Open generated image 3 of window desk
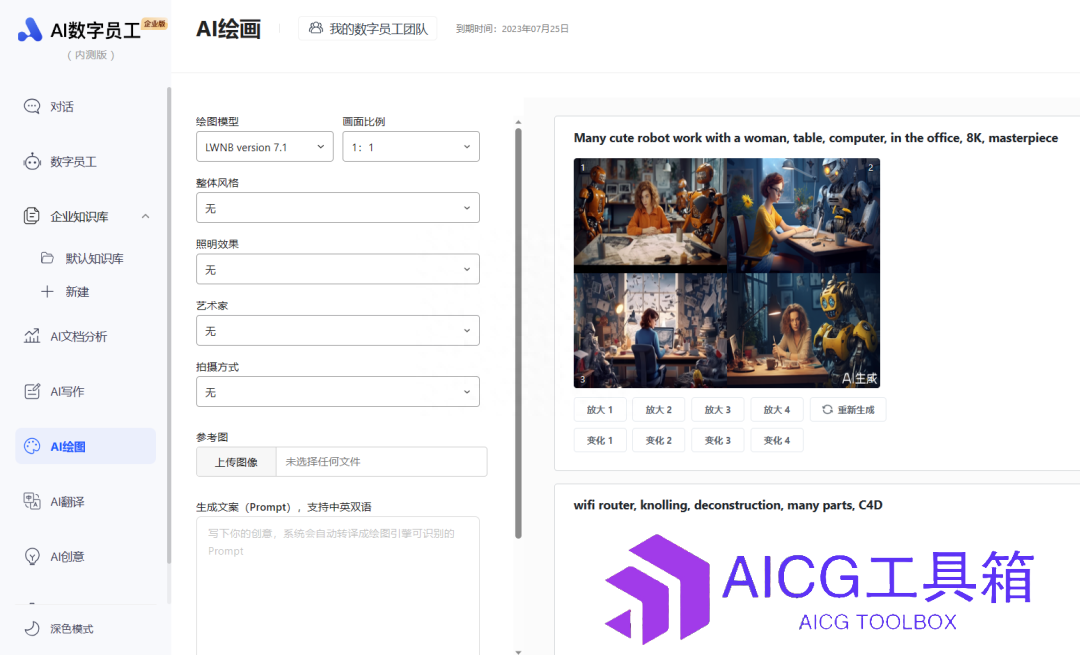1080x655 pixels. [x=650, y=330]
